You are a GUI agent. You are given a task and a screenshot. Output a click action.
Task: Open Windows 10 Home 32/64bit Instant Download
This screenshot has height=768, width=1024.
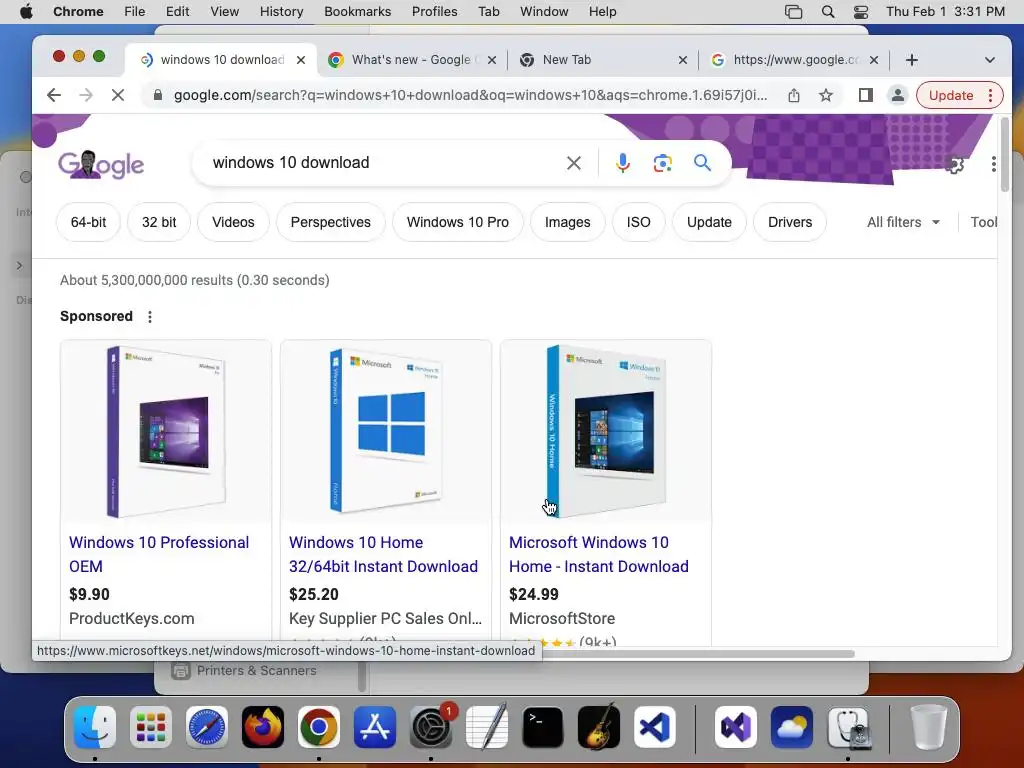pyautogui.click(x=383, y=554)
